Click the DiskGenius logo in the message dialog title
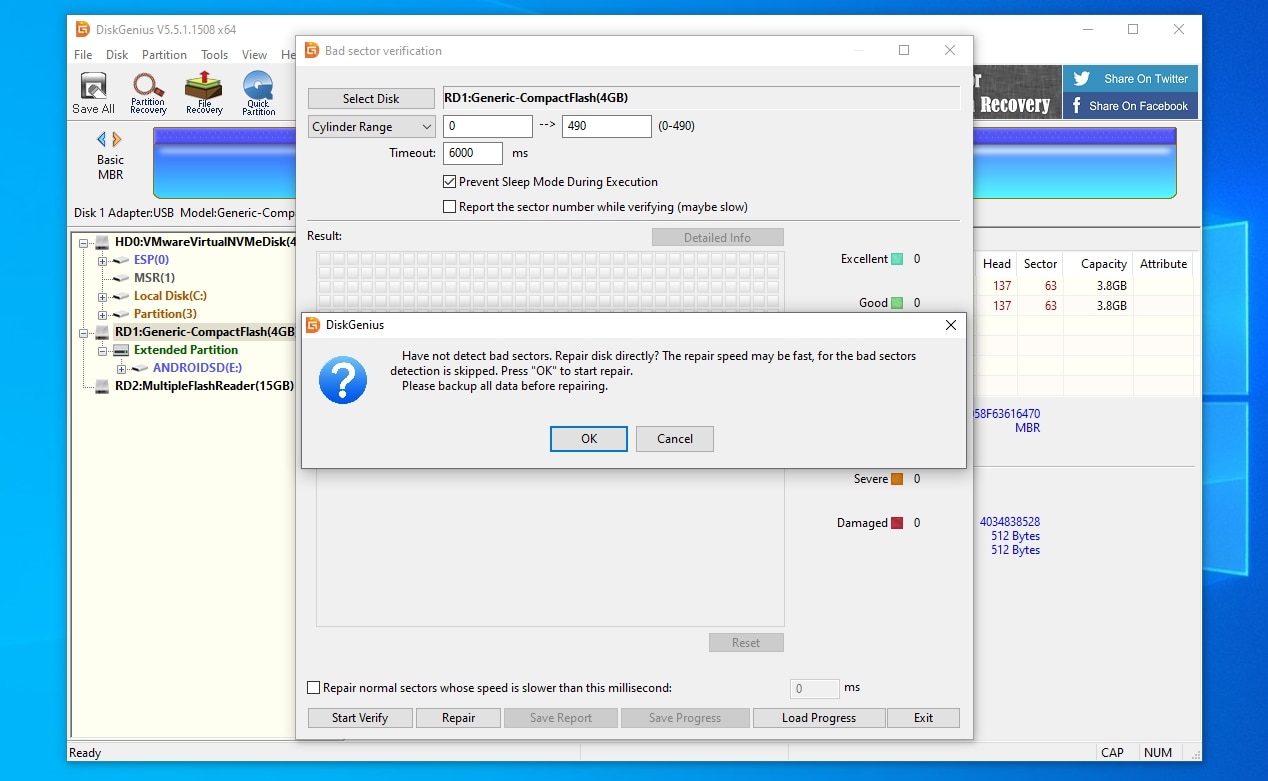The image size is (1268, 781). click(x=312, y=325)
